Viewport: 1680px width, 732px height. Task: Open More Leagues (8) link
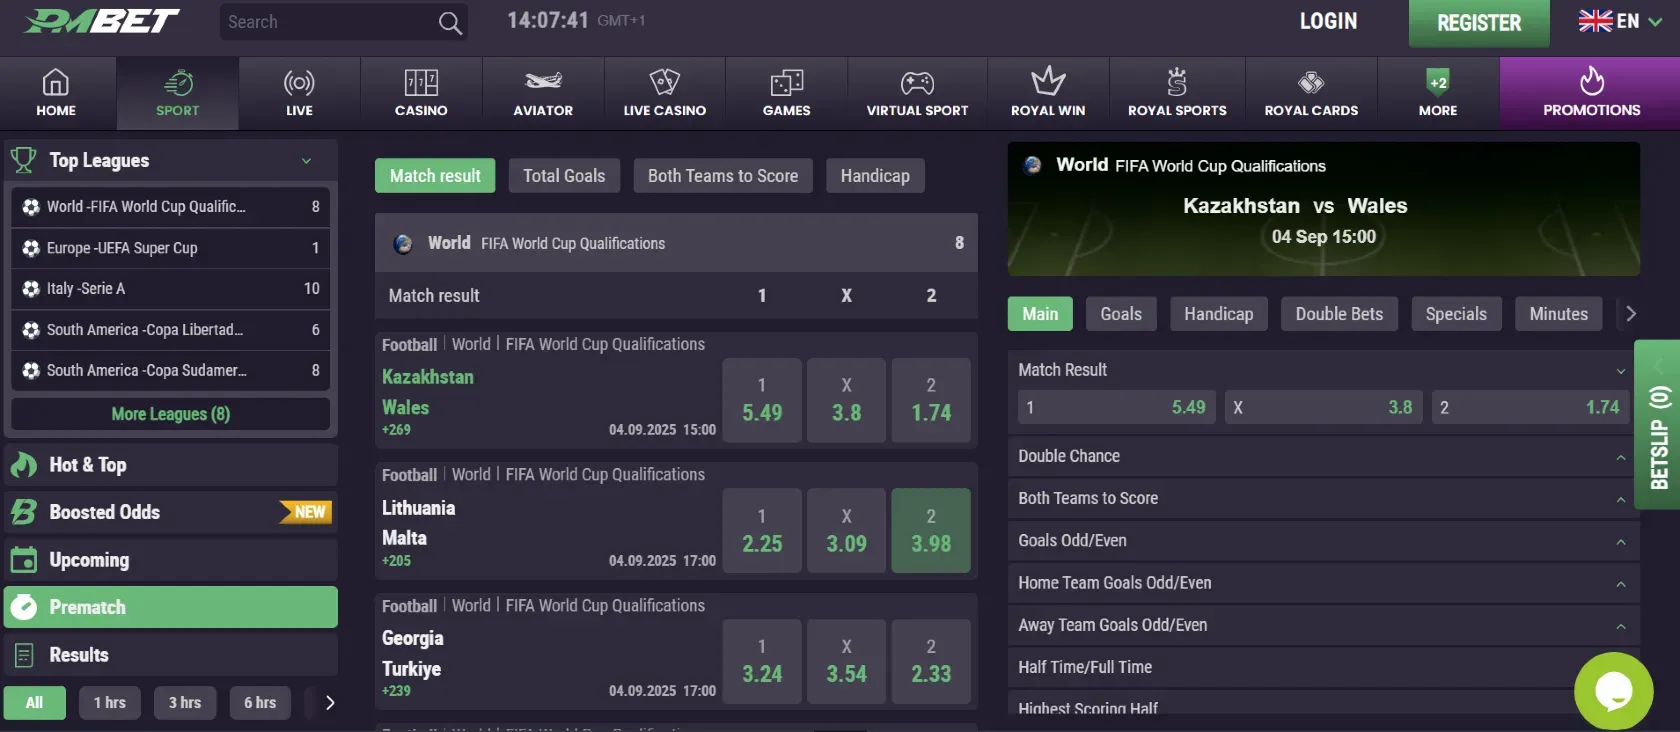(x=171, y=414)
